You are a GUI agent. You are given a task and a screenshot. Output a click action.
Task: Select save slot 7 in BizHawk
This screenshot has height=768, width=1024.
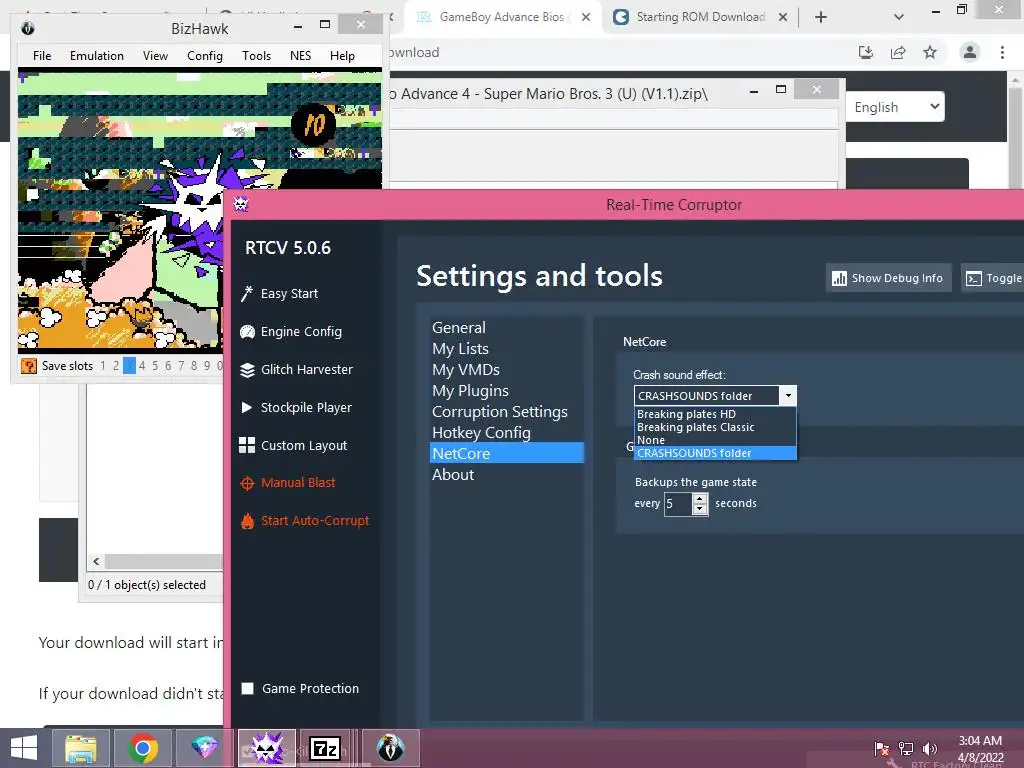coord(181,366)
